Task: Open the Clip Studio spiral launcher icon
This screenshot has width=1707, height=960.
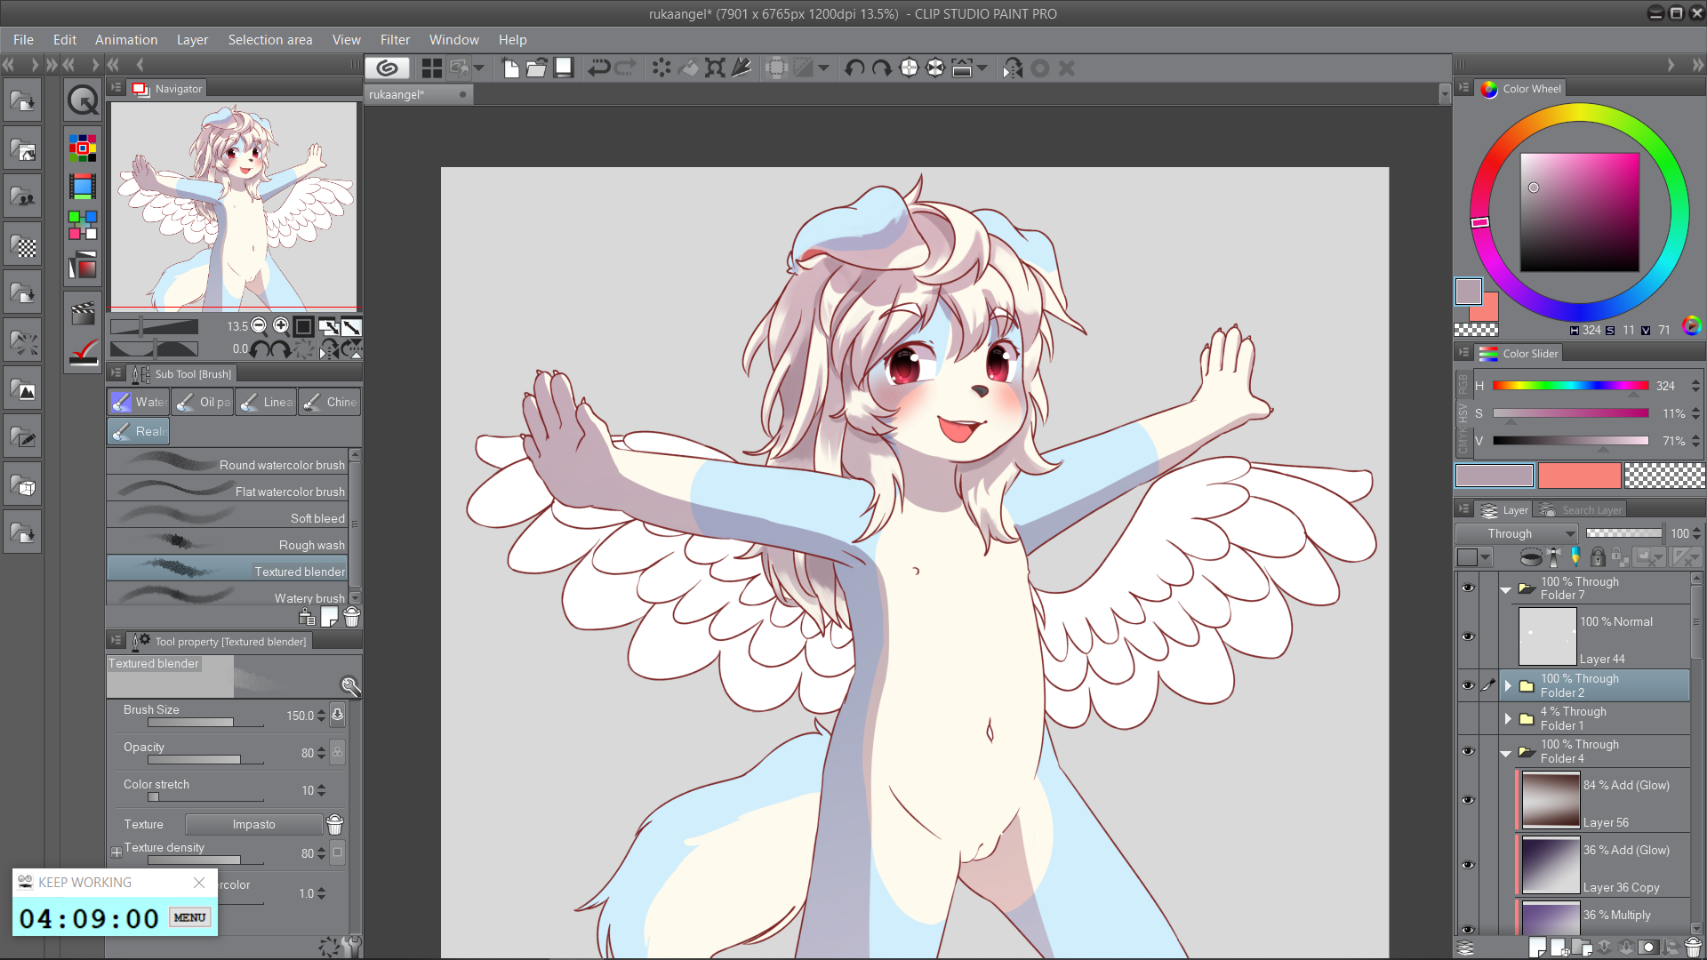Action: point(387,68)
